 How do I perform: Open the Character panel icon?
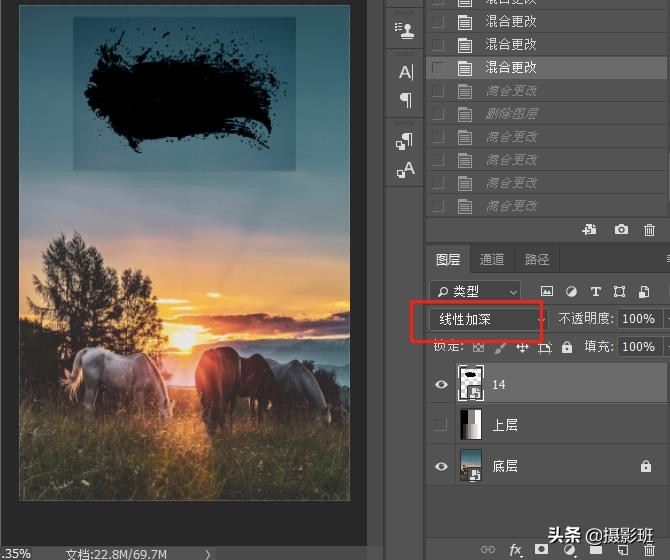pos(405,72)
